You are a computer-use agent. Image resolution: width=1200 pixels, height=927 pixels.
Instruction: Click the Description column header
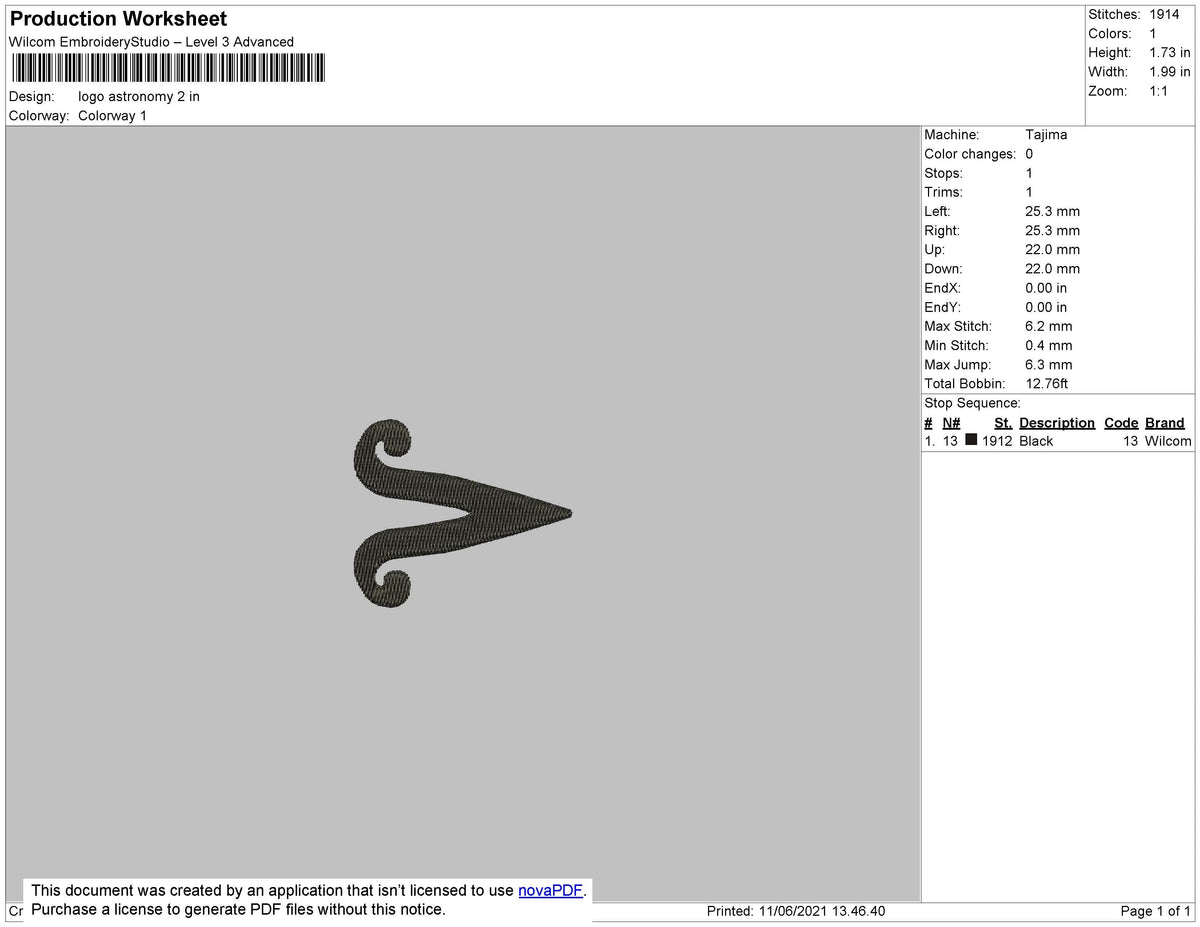pyautogui.click(x=1056, y=422)
